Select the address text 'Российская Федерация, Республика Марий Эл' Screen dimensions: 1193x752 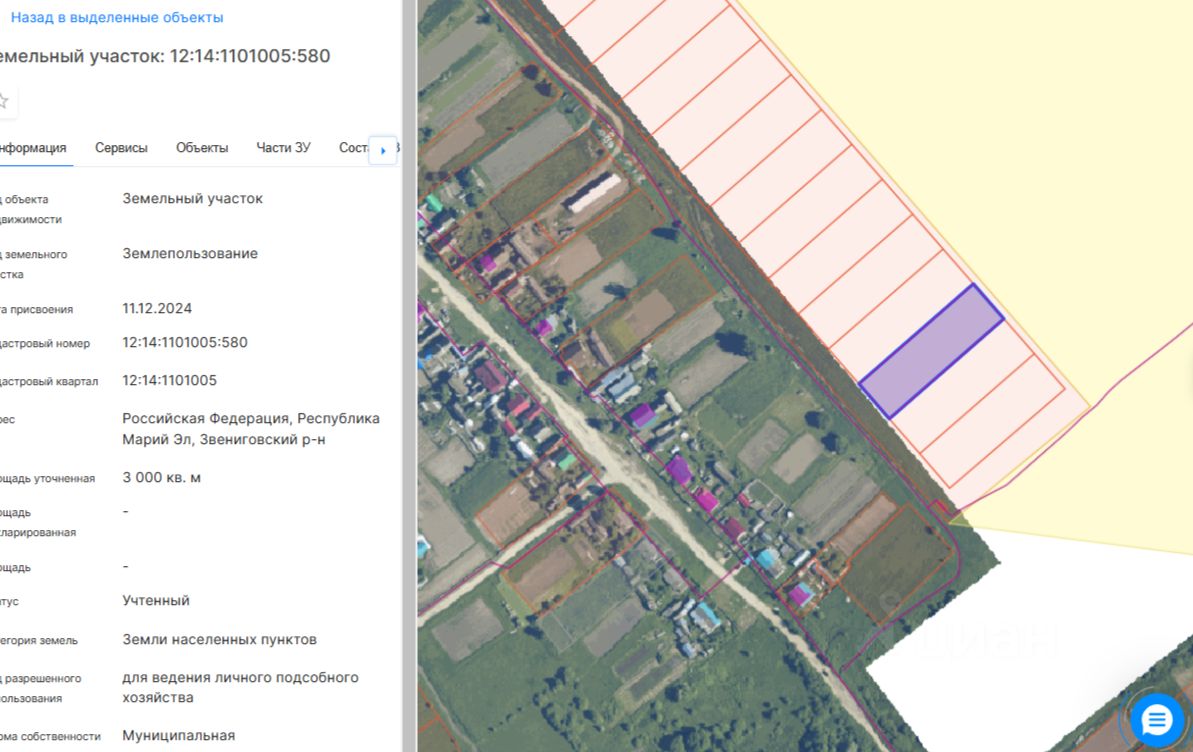[251, 429]
